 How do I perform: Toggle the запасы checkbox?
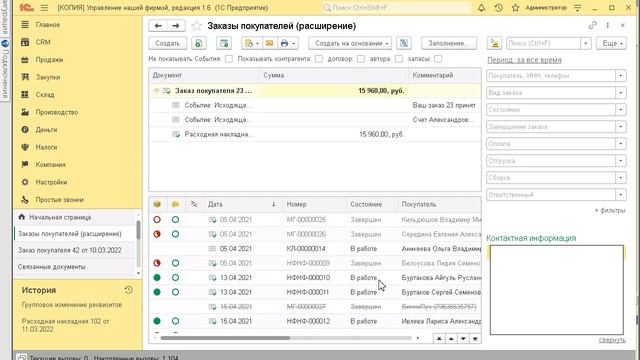[x=438, y=59]
